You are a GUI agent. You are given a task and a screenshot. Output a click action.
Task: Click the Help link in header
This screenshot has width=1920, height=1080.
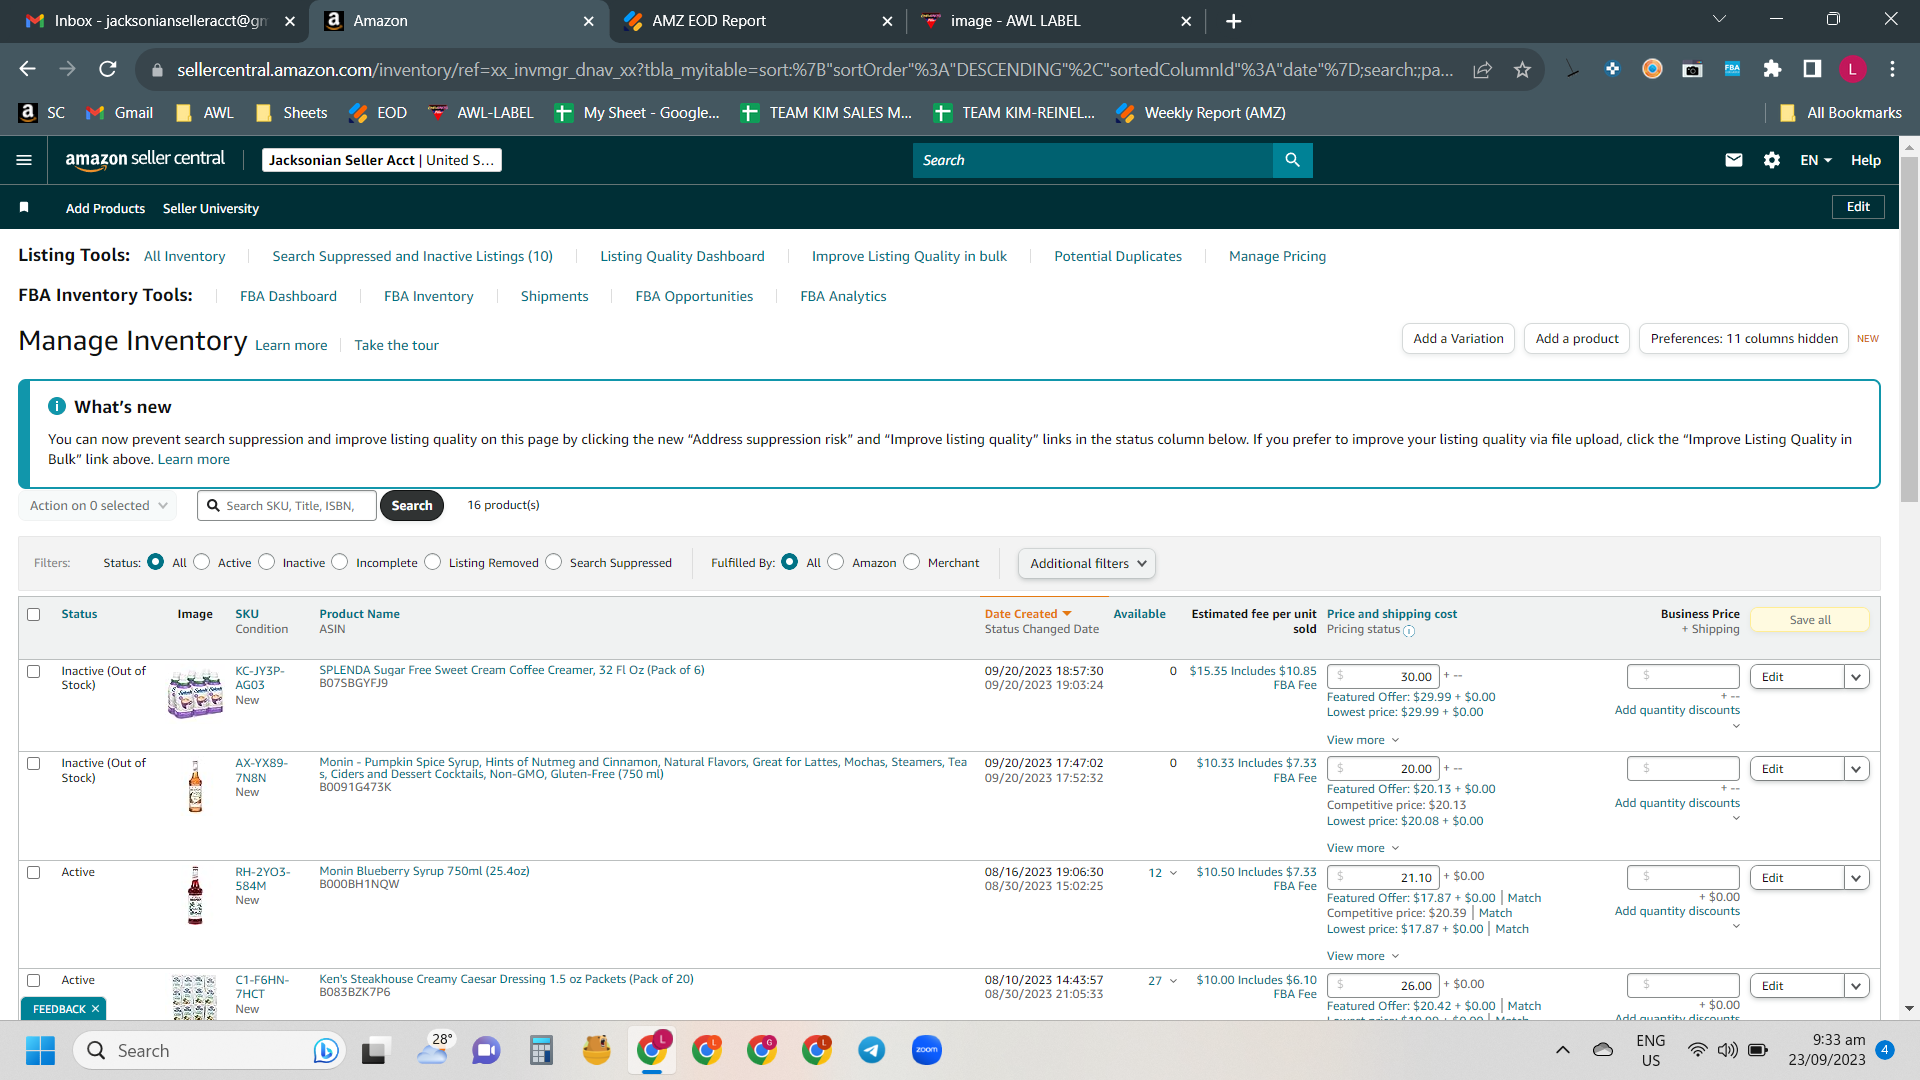tap(1865, 160)
